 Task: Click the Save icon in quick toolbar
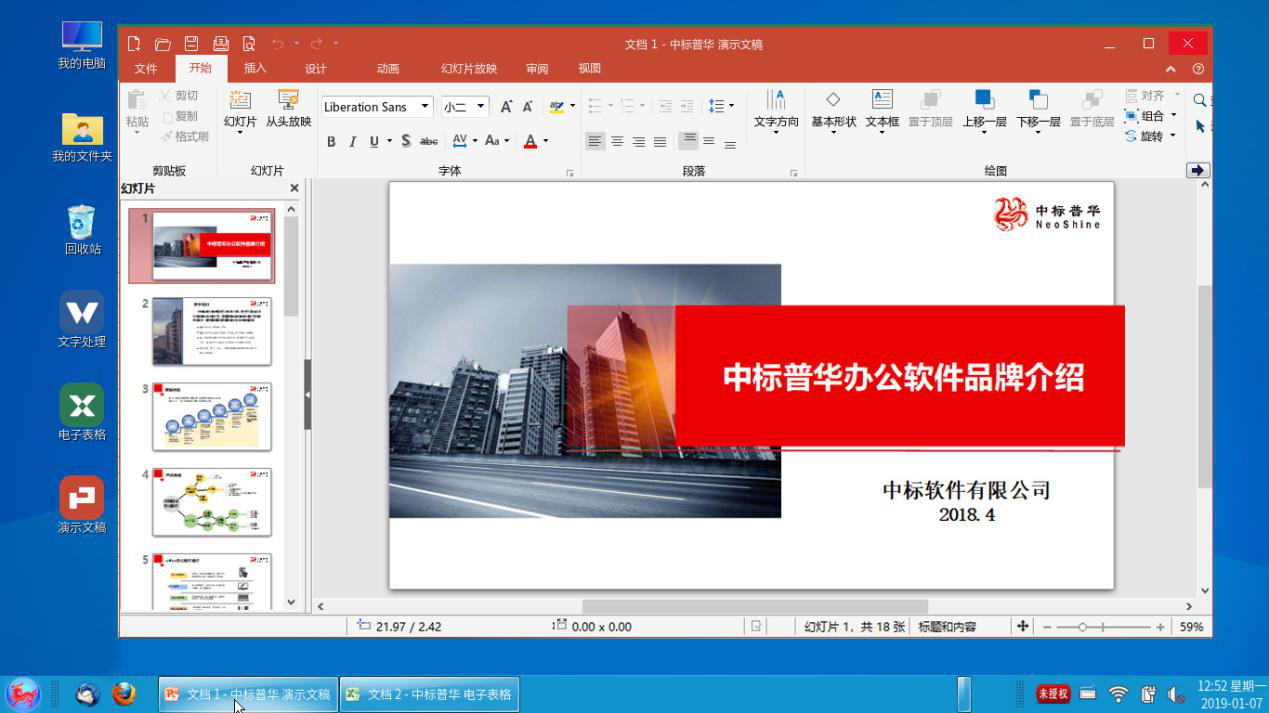coord(191,43)
